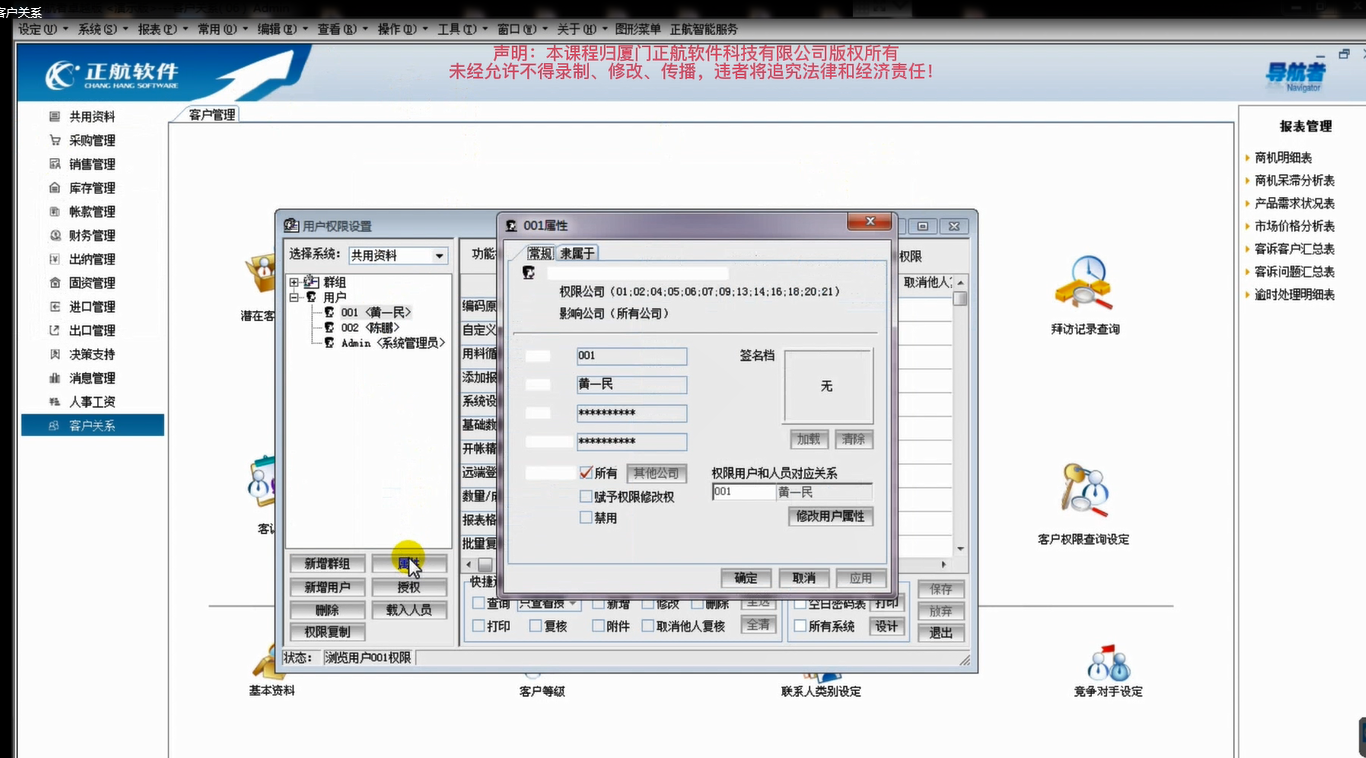This screenshot has height=758, width=1366.
Task: Click the 载入人员 button
Action: pyautogui.click(x=409, y=610)
